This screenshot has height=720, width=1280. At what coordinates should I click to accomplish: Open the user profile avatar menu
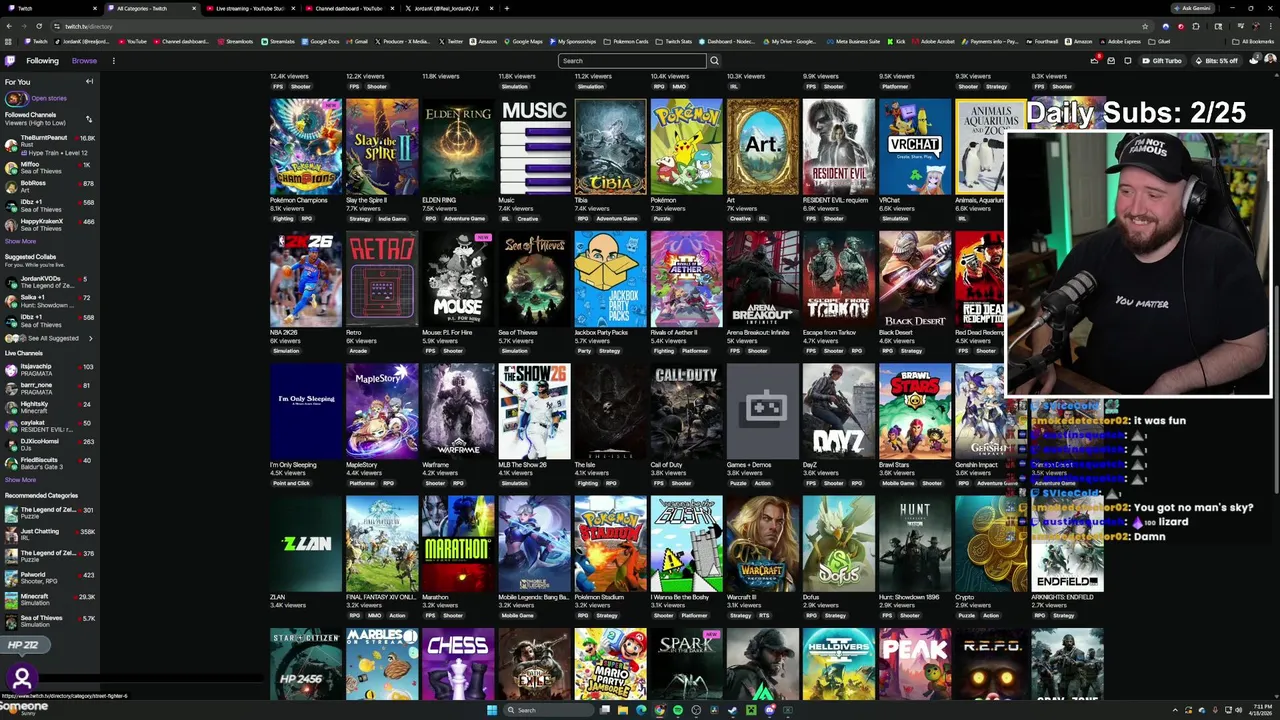pyautogui.click(x=1270, y=60)
